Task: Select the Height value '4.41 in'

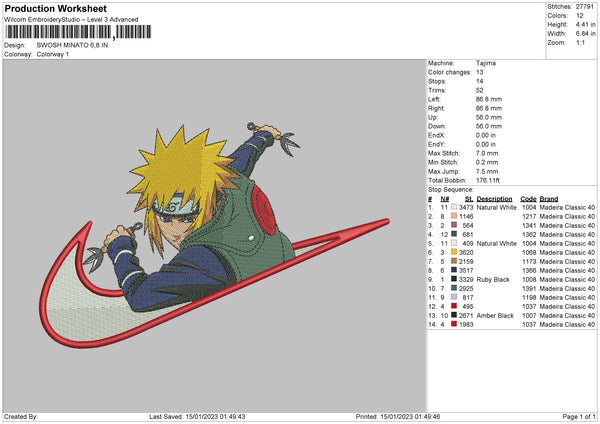Action: pos(585,24)
